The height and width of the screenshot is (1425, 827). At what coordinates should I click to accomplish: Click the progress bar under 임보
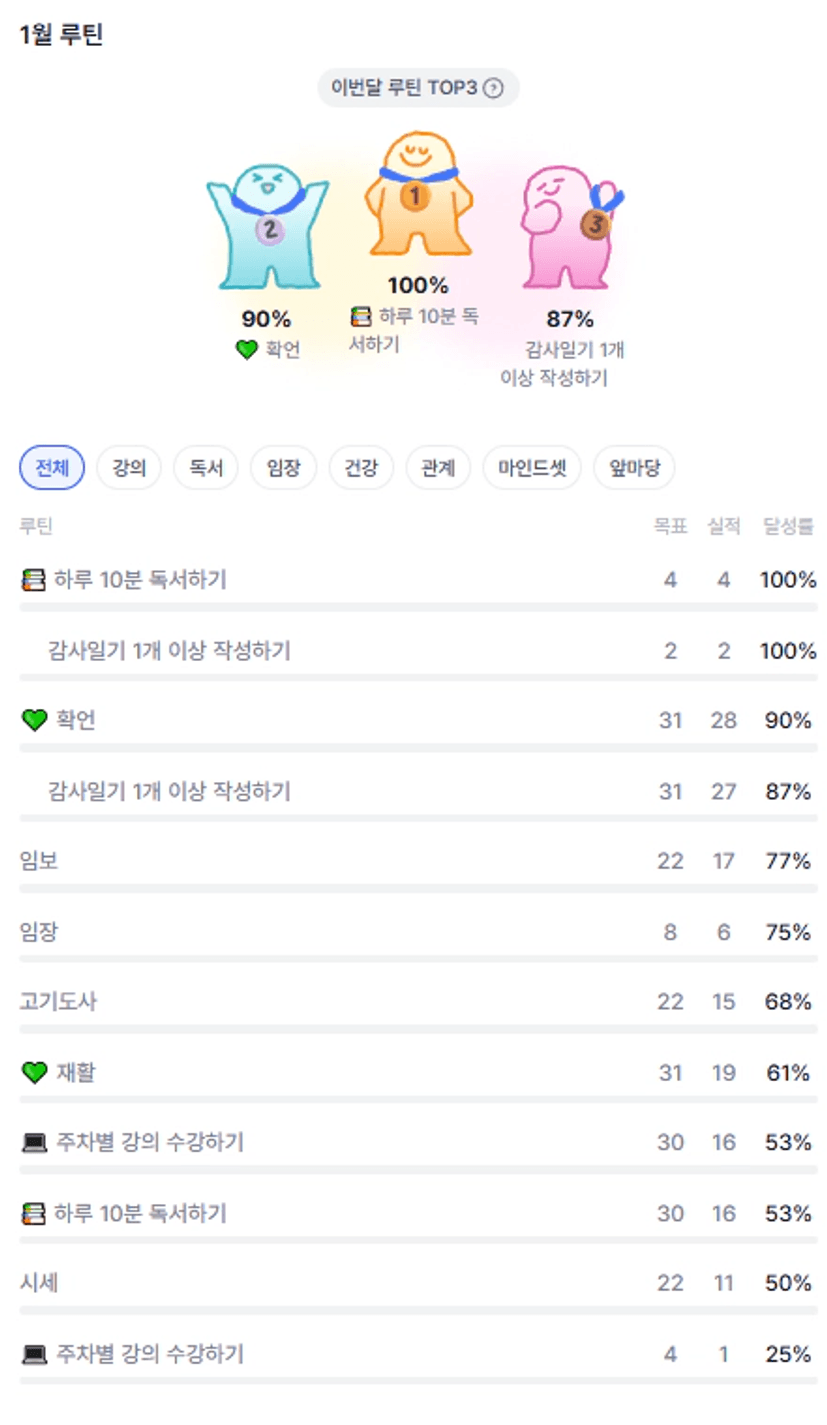(418, 888)
